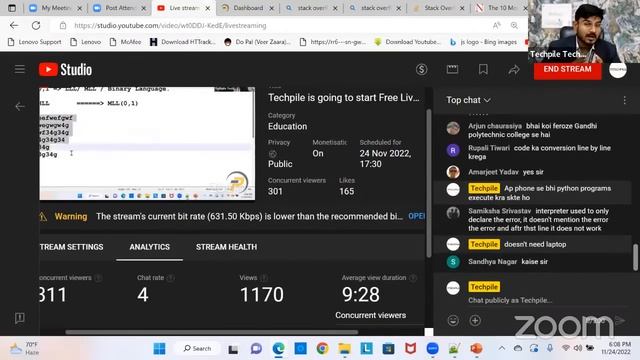Click the stream title Techpile is going to start
Image resolution: width=640 pixels, height=360 pixels.
coord(343,98)
